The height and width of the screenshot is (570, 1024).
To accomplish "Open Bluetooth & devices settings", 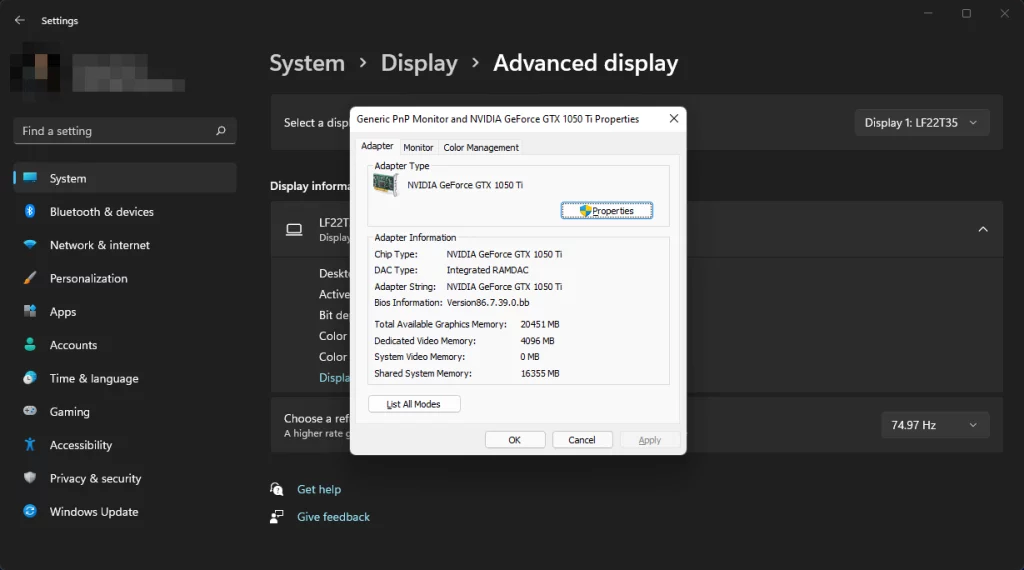I will coord(125,212).
